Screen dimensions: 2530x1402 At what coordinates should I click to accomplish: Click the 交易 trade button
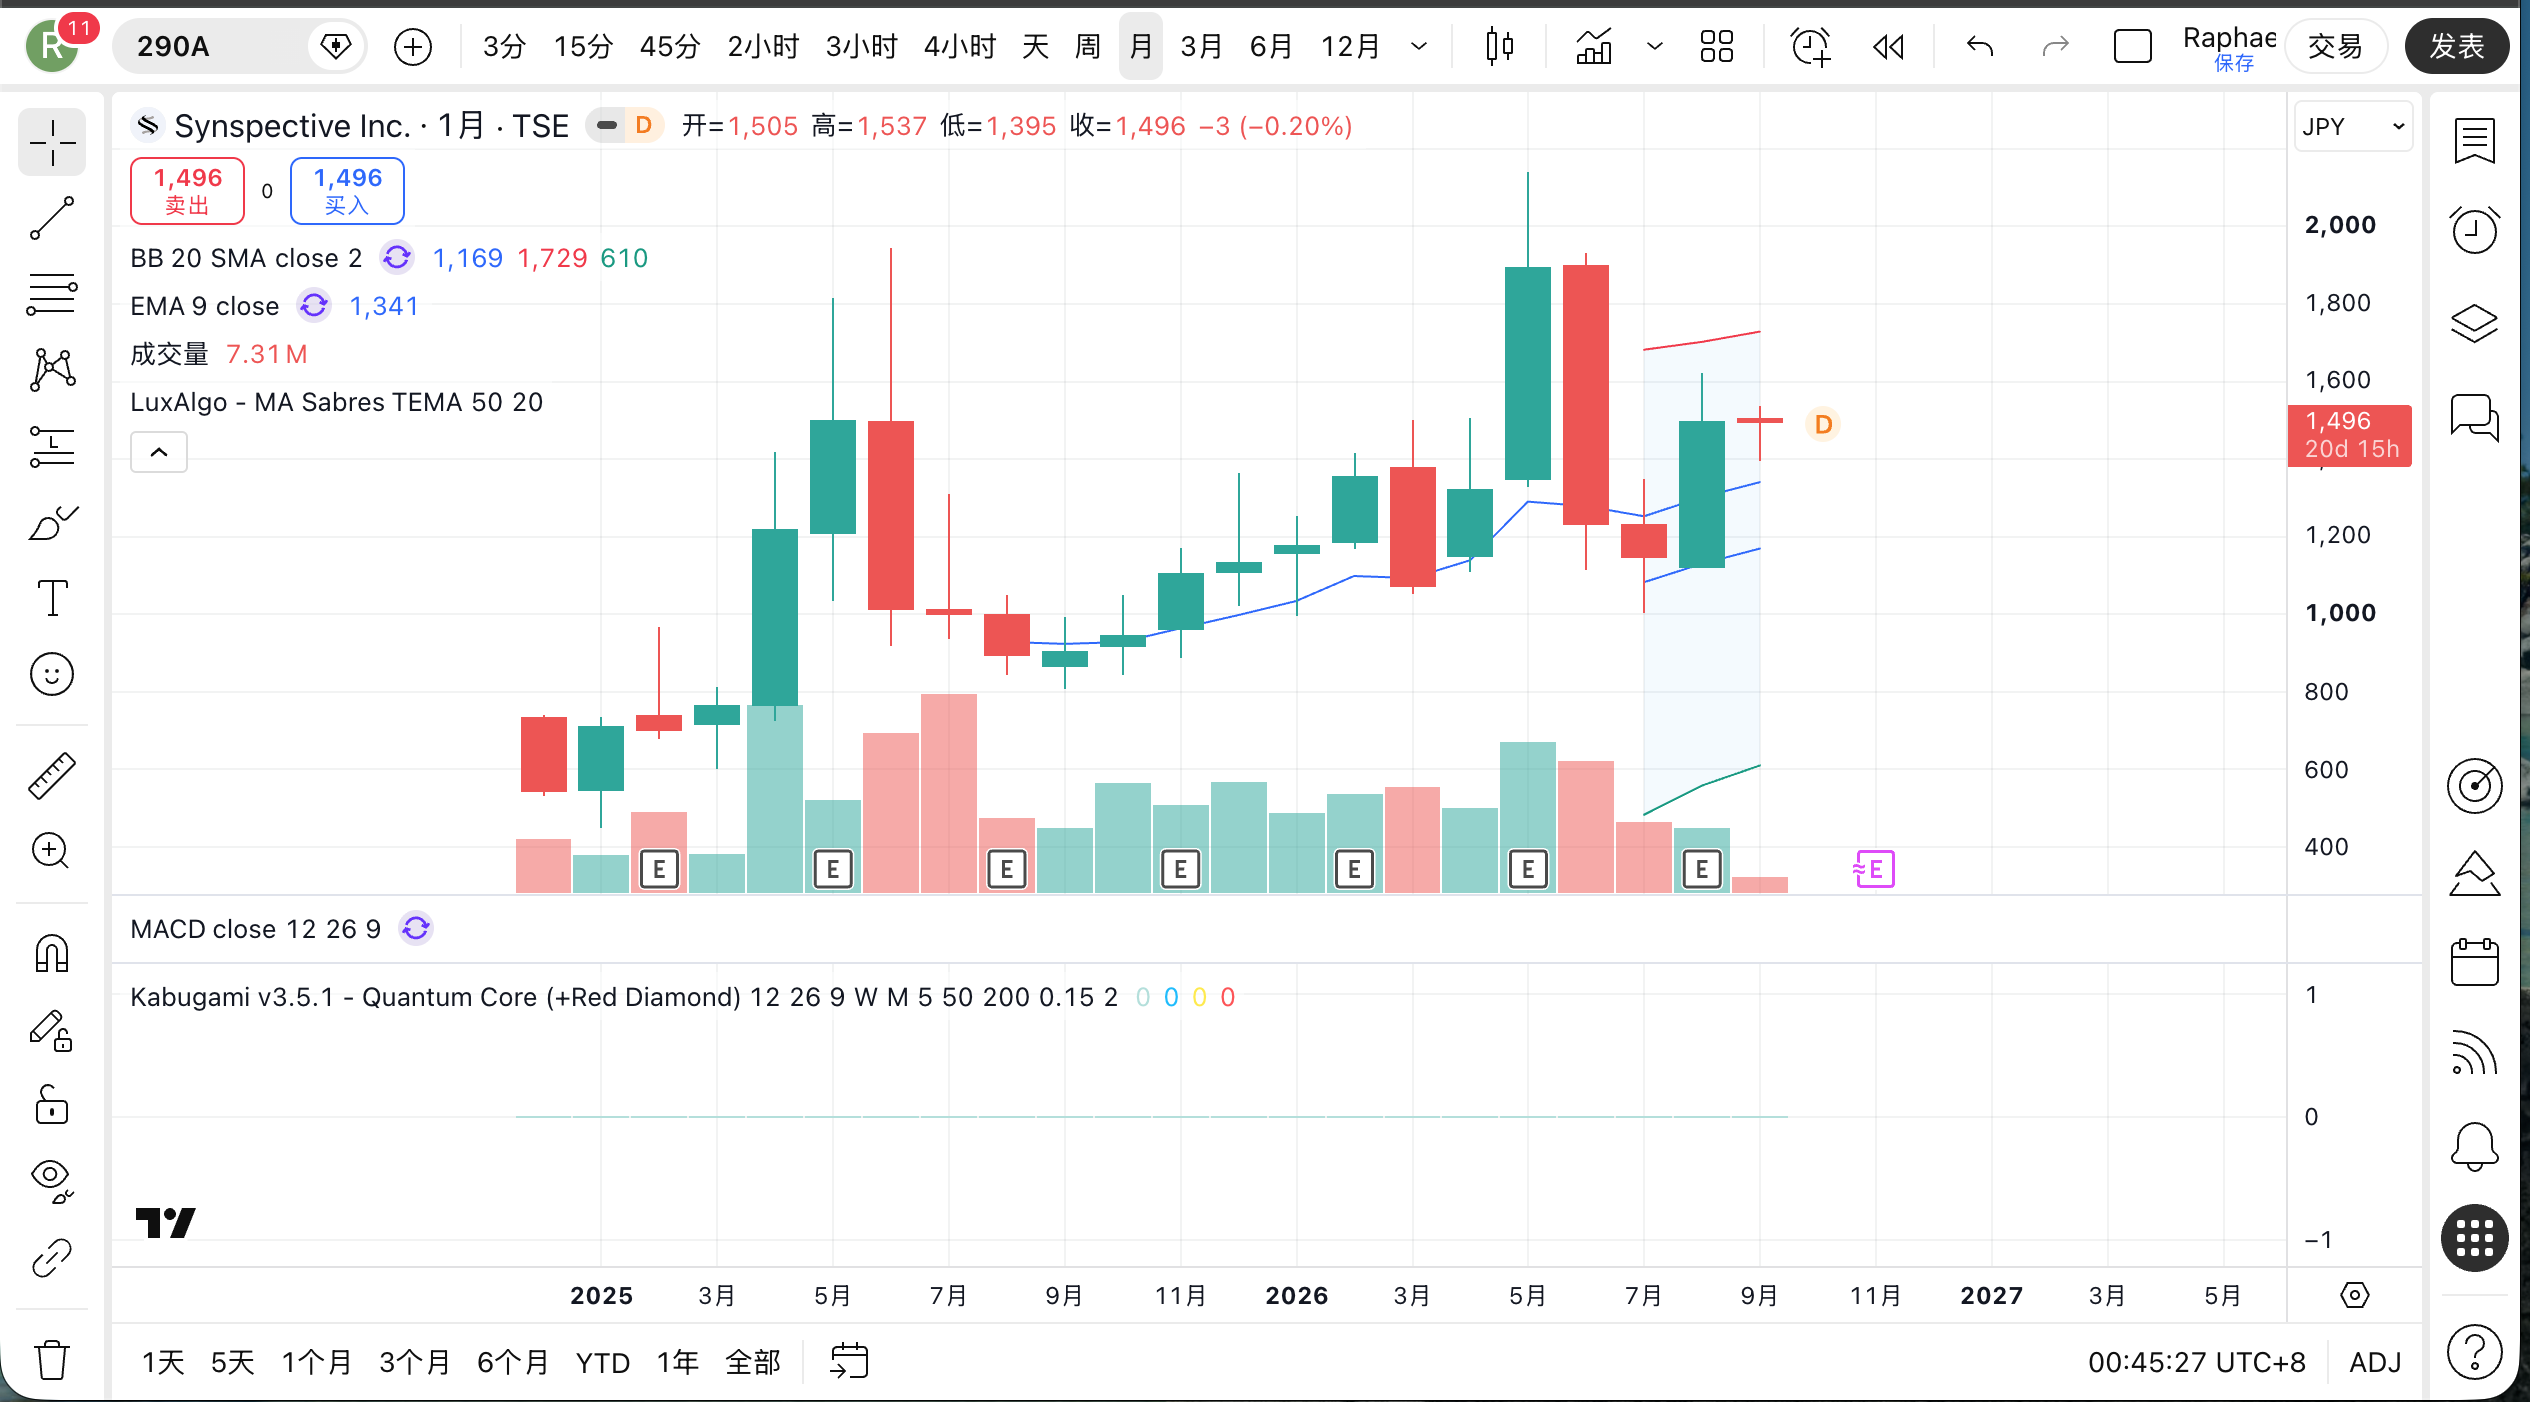pyautogui.click(x=2334, y=46)
